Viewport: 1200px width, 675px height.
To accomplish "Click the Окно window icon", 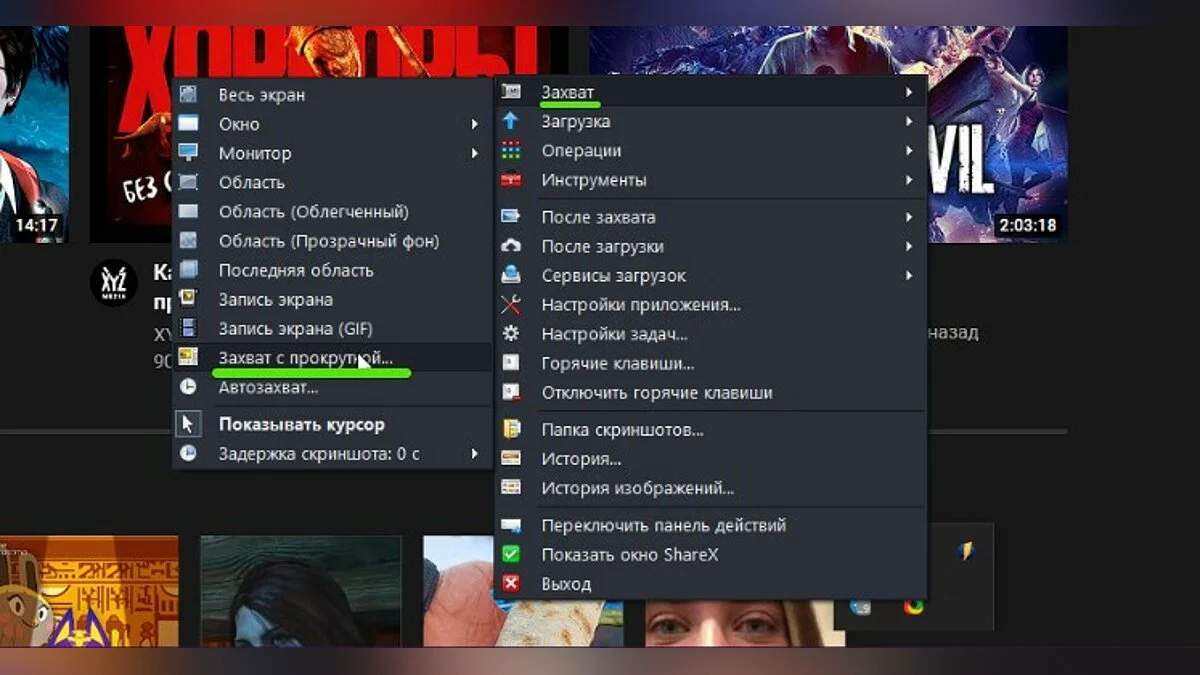I will pyautogui.click(x=188, y=124).
